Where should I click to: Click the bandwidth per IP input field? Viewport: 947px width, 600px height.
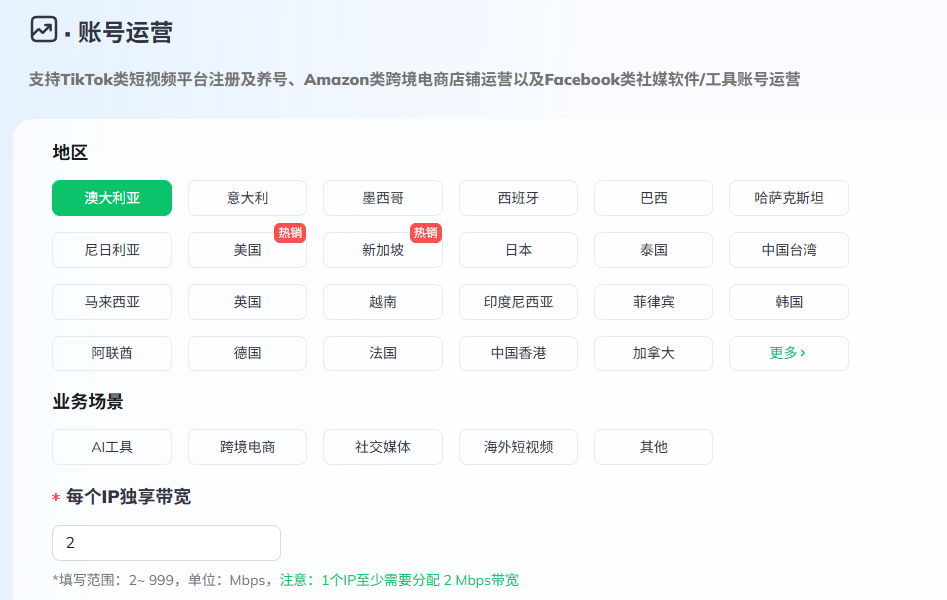(166, 543)
